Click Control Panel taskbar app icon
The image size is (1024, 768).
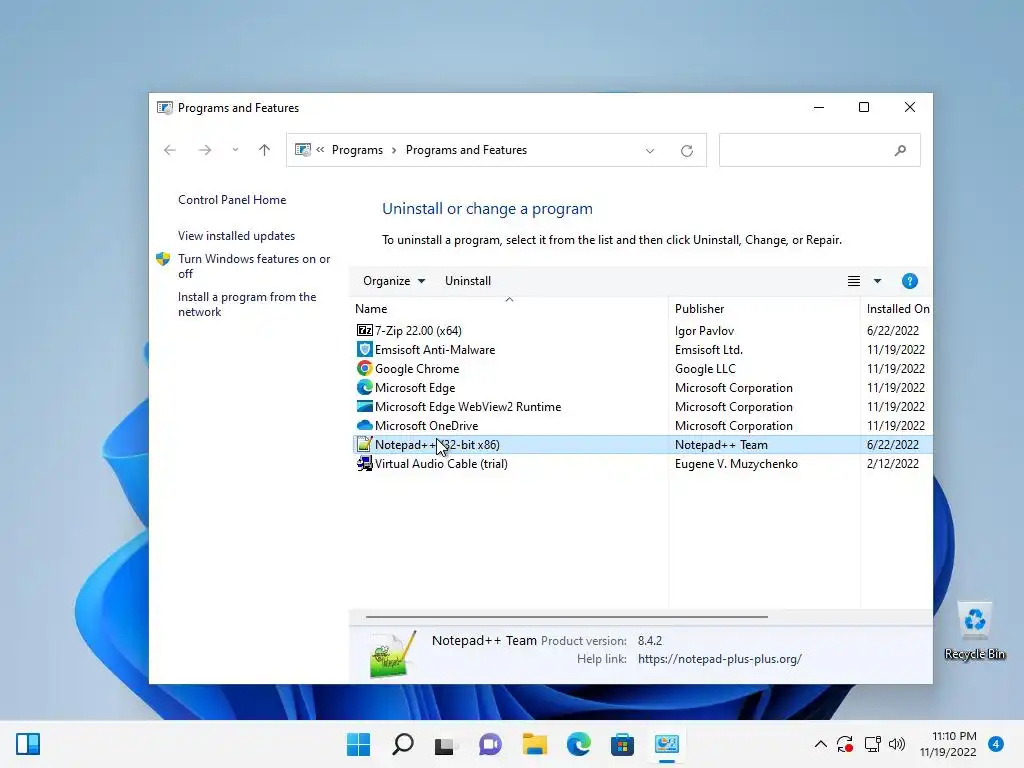tap(667, 744)
